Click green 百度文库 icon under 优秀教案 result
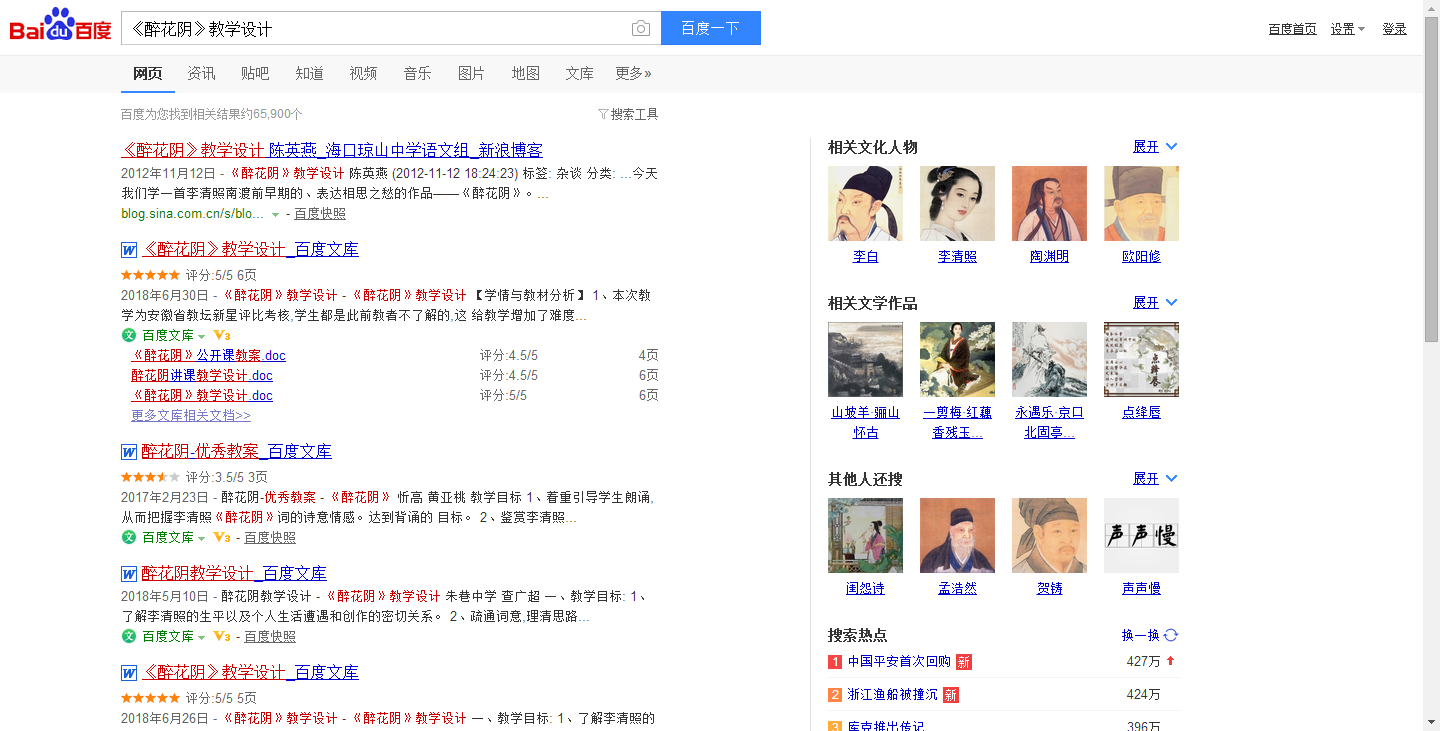The width and height of the screenshot is (1440, 731). click(129, 537)
